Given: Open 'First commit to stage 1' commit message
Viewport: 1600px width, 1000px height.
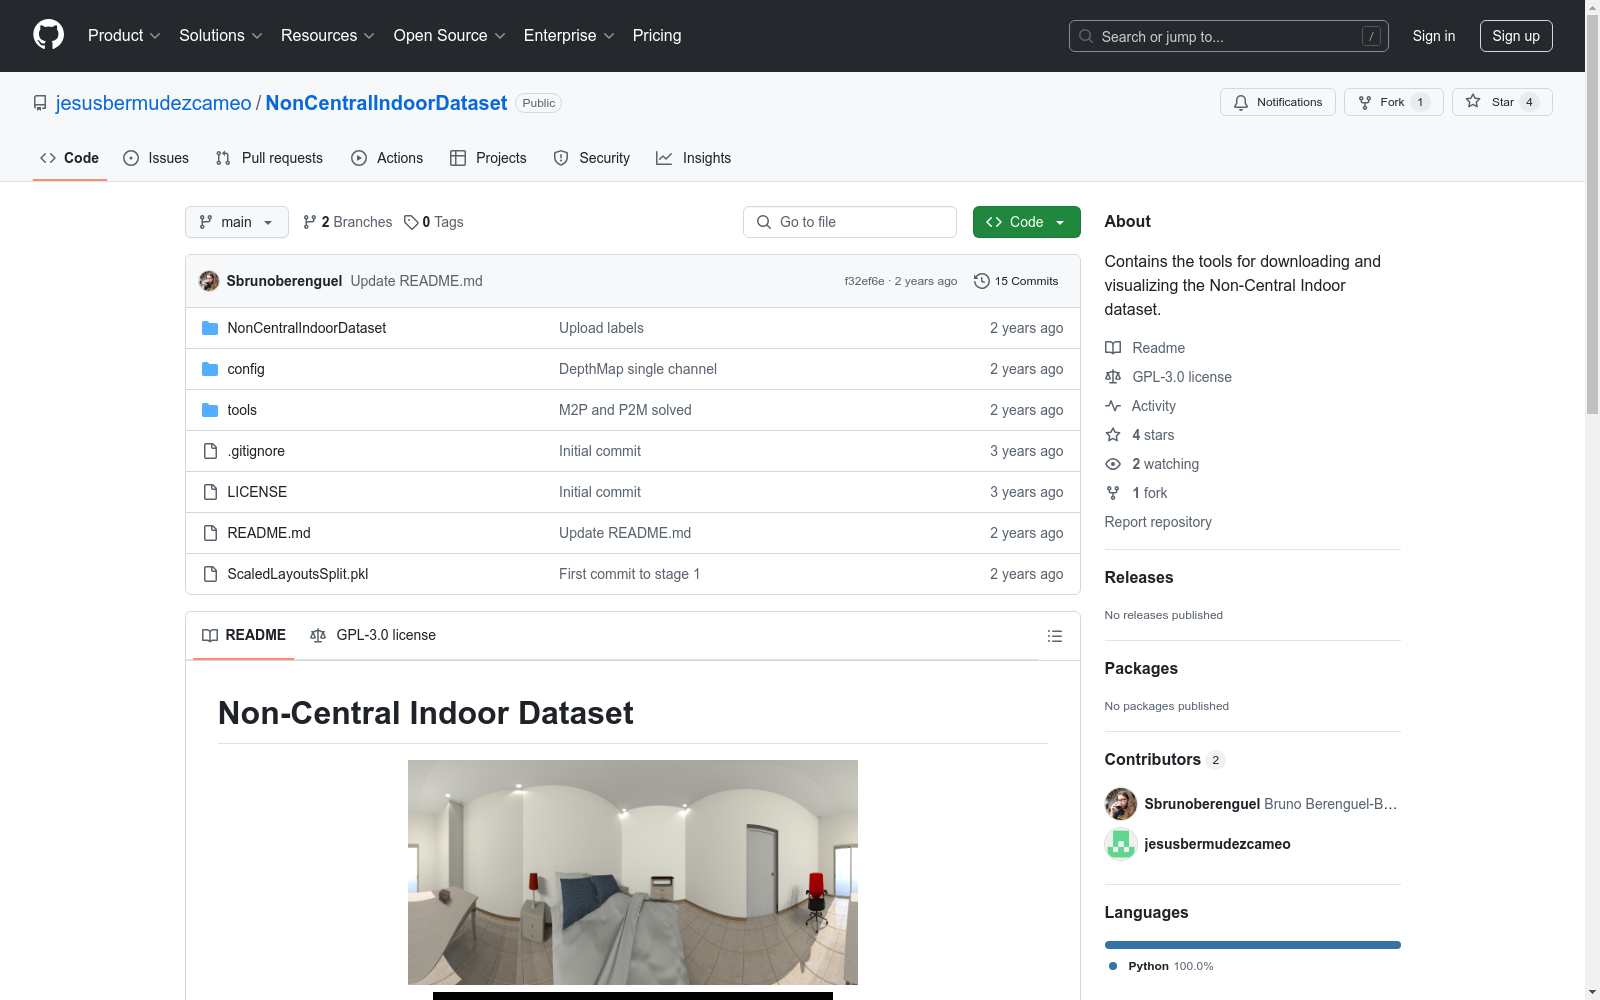Looking at the screenshot, I should click(x=629, y=574).
